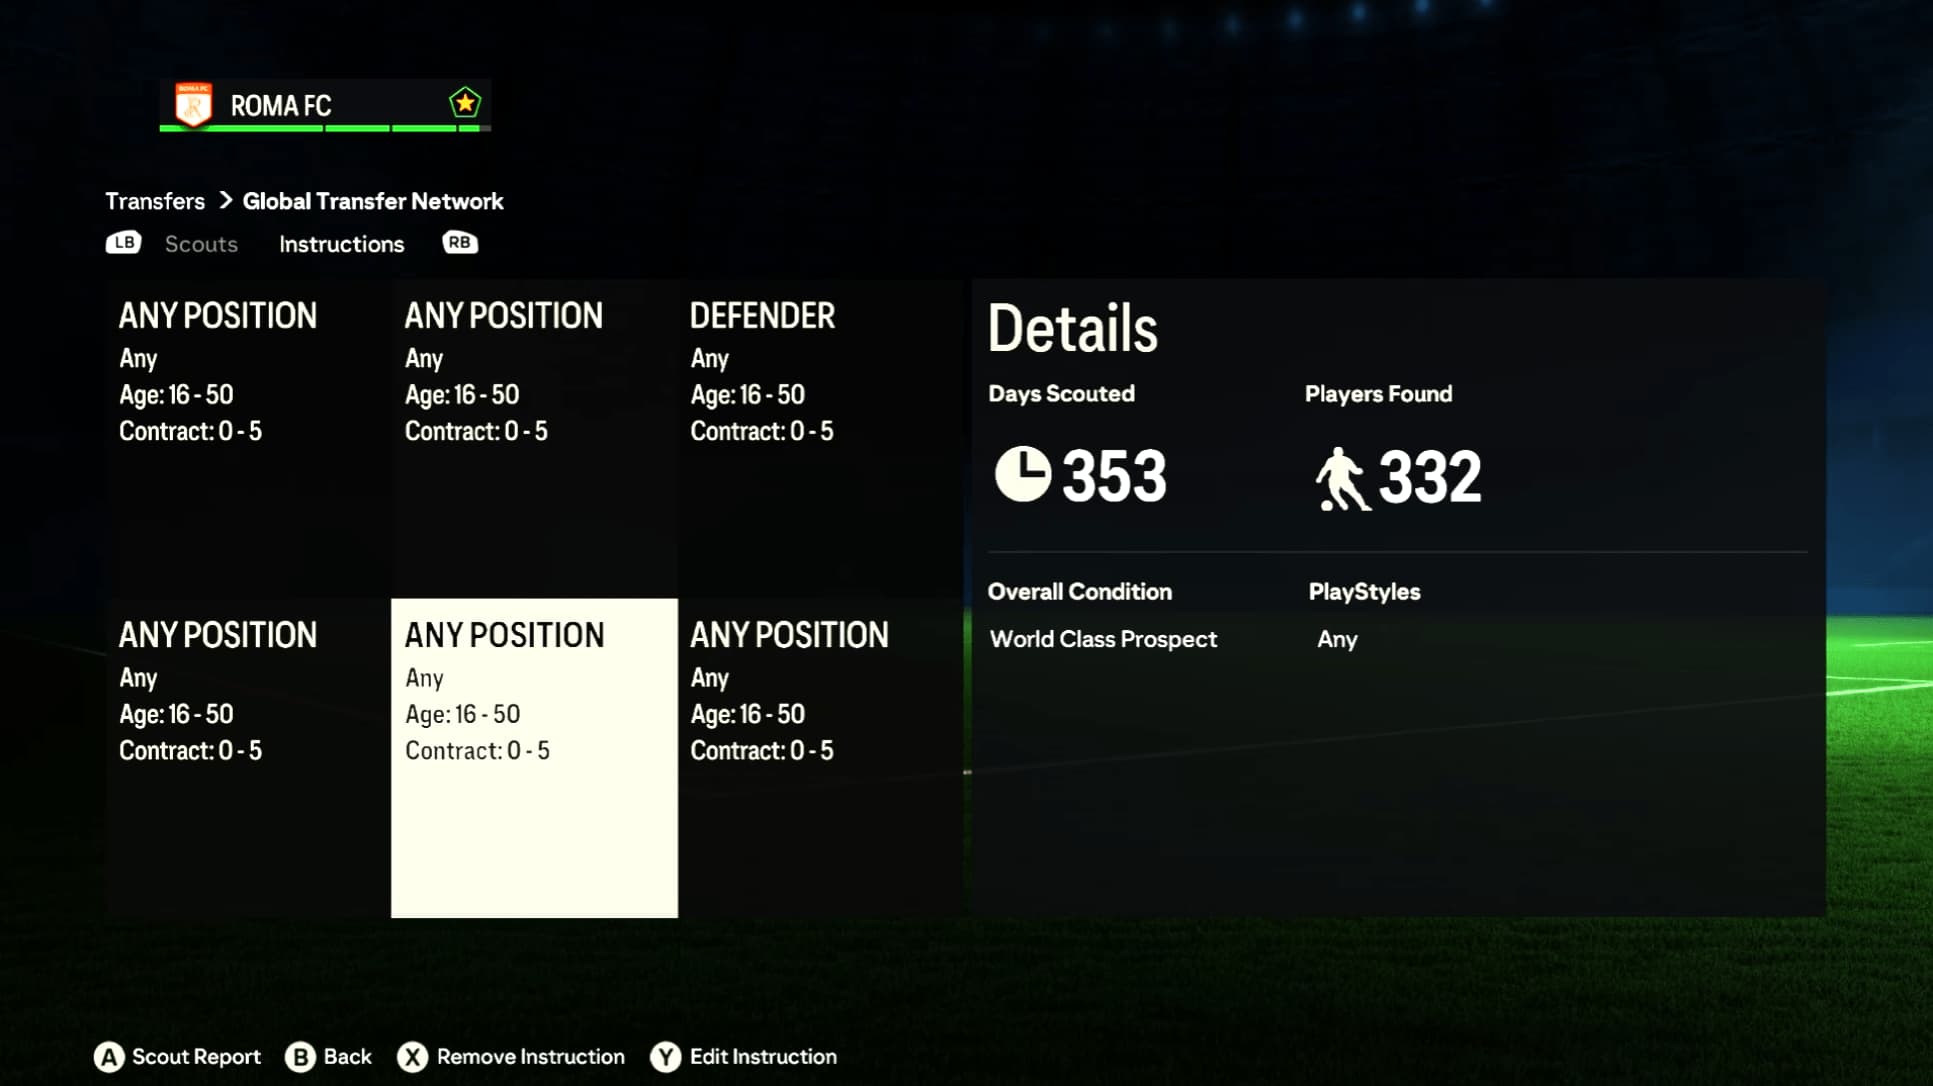Viewport: 1933px width, 1086px height.
Task: Click the LB bumper navigation icon
Action: [x=123, y=243]
